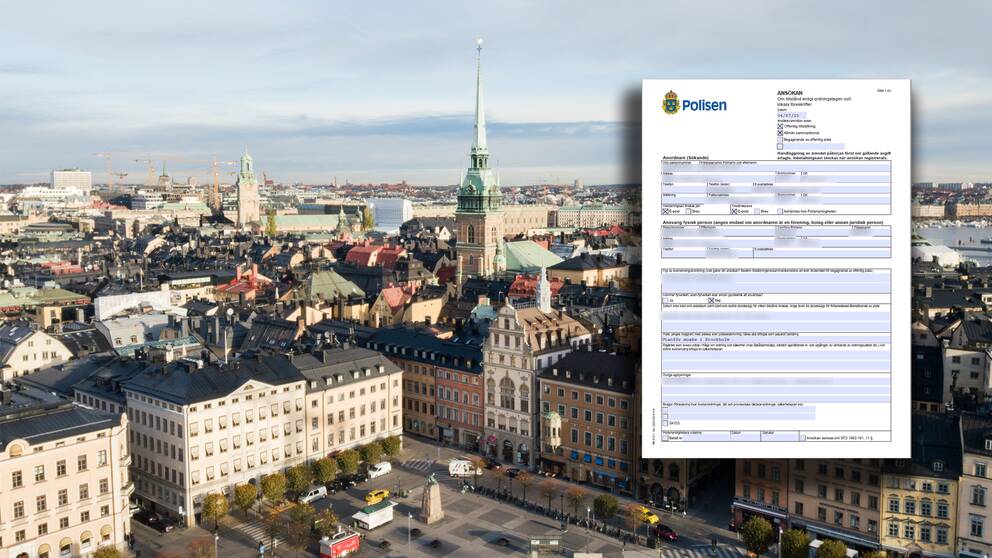Uncheck the Offentlig tillställning checkbox

pyautogui.click(x=780, y=127)
